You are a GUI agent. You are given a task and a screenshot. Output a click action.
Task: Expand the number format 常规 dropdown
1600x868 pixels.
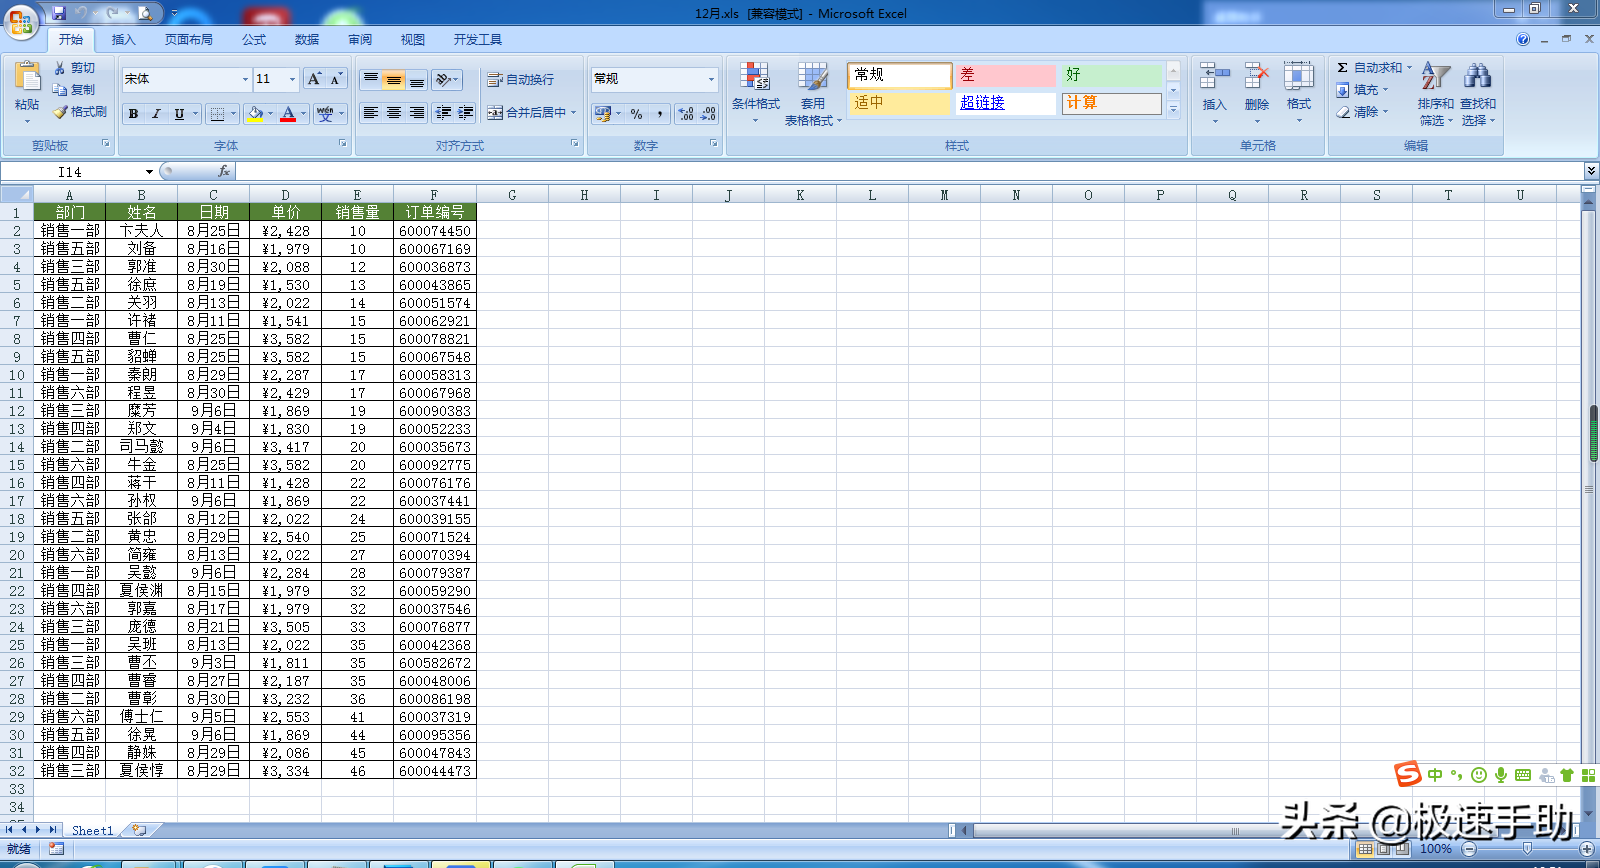pyautogui.click(x=711, y=79)
